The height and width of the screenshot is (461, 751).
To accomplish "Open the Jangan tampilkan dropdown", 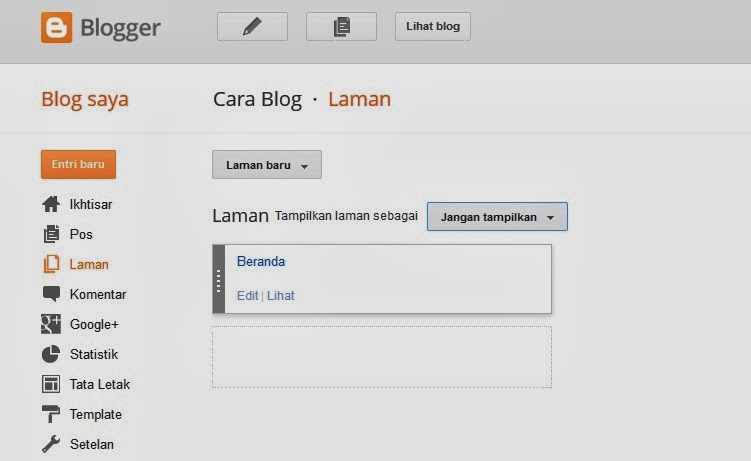I will click(497, 217).
